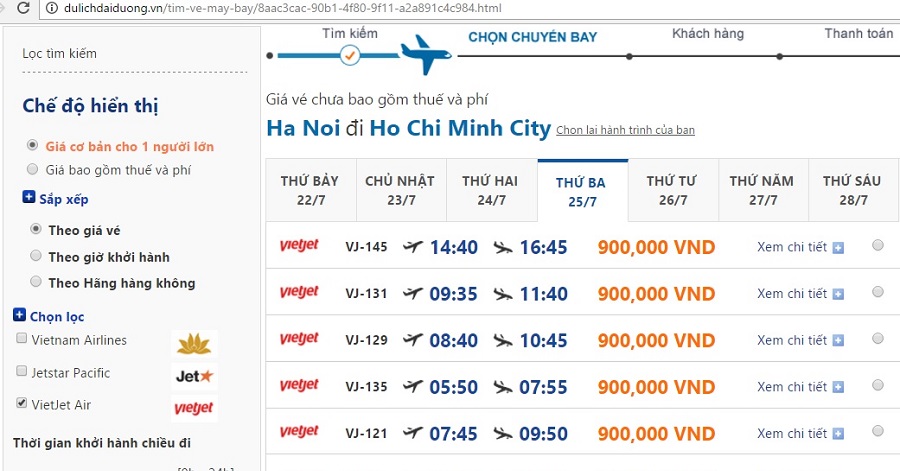Select flight VJ-131 radio button
This screenshot has width=900, height=471.
[878, 291]
